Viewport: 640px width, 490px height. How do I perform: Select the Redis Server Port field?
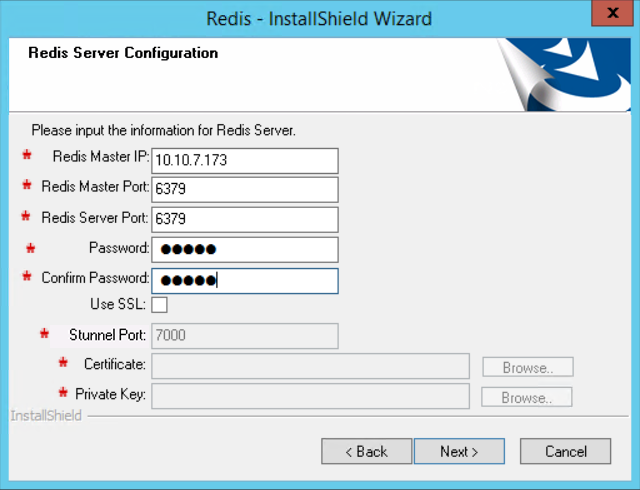coord(244,220)
